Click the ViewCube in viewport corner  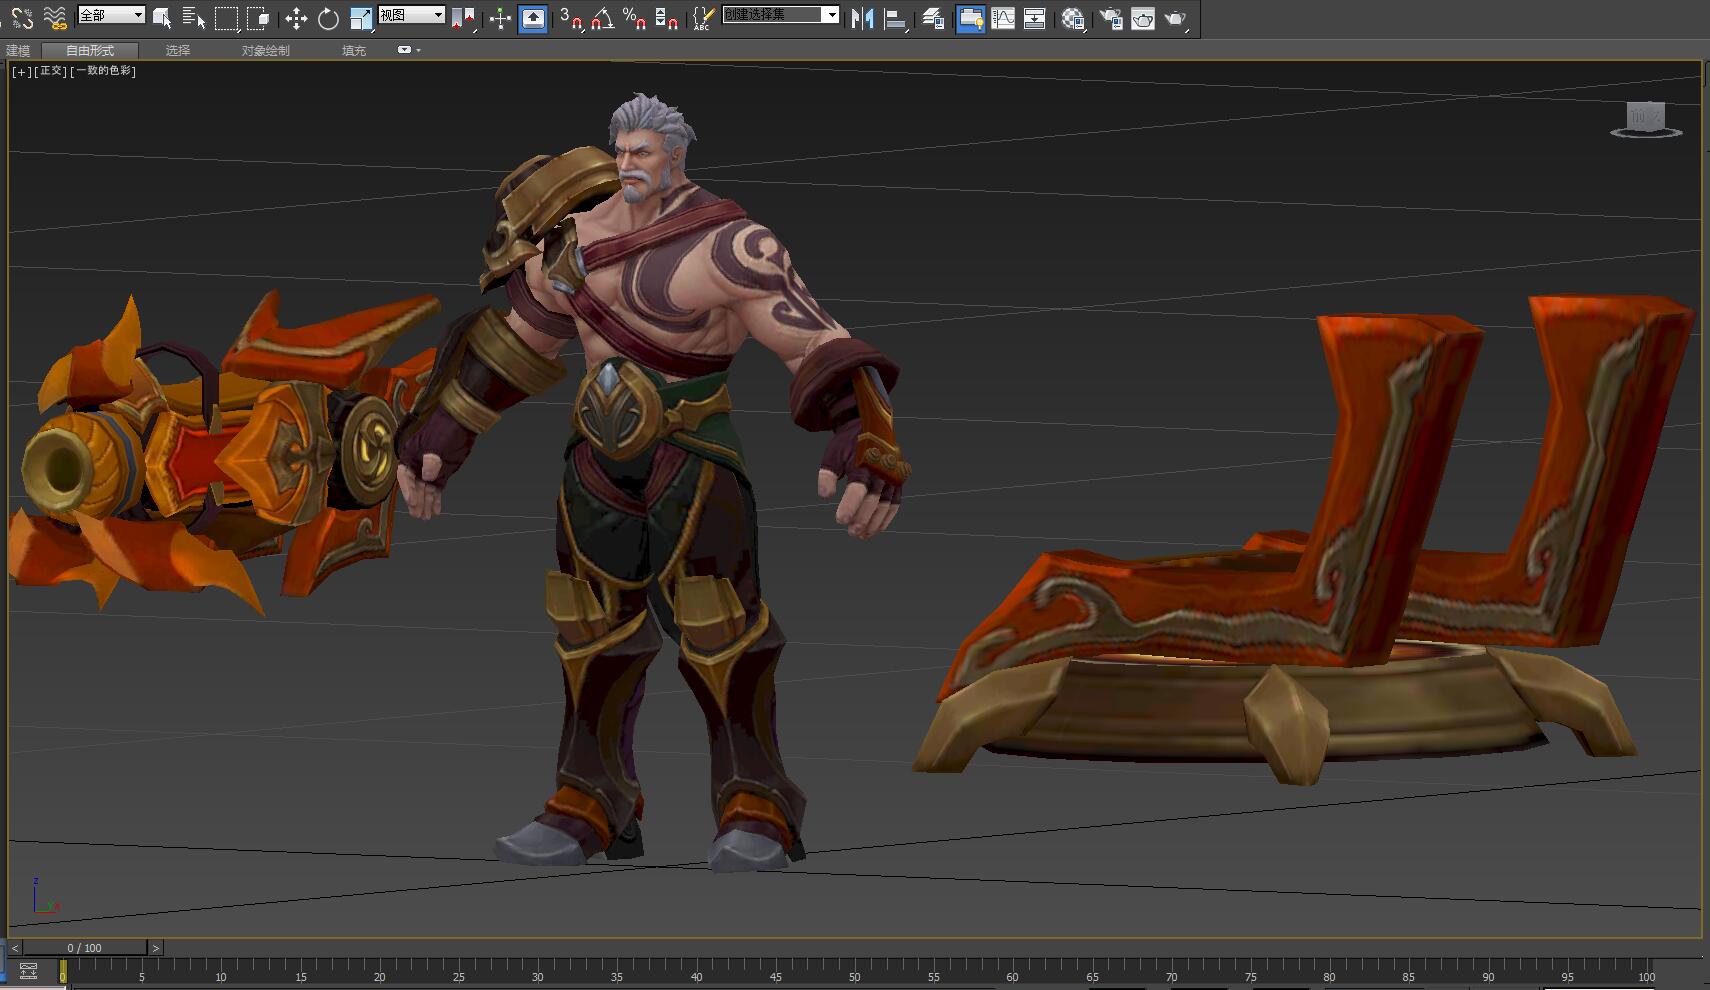(1646, 119)
